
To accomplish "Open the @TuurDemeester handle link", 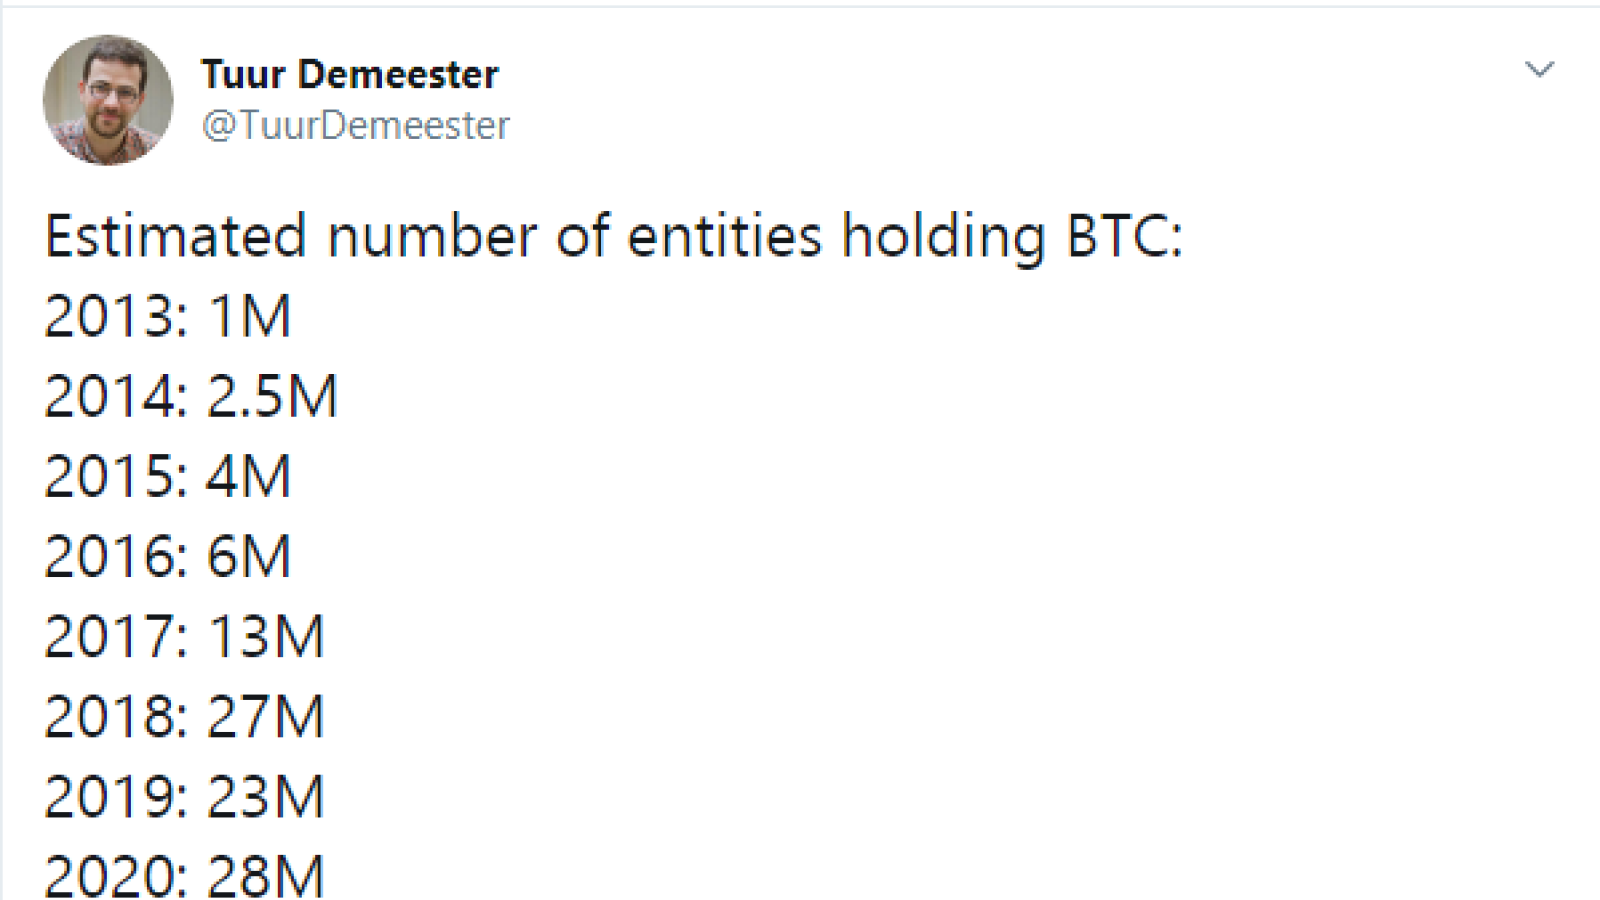I will 356,125.
